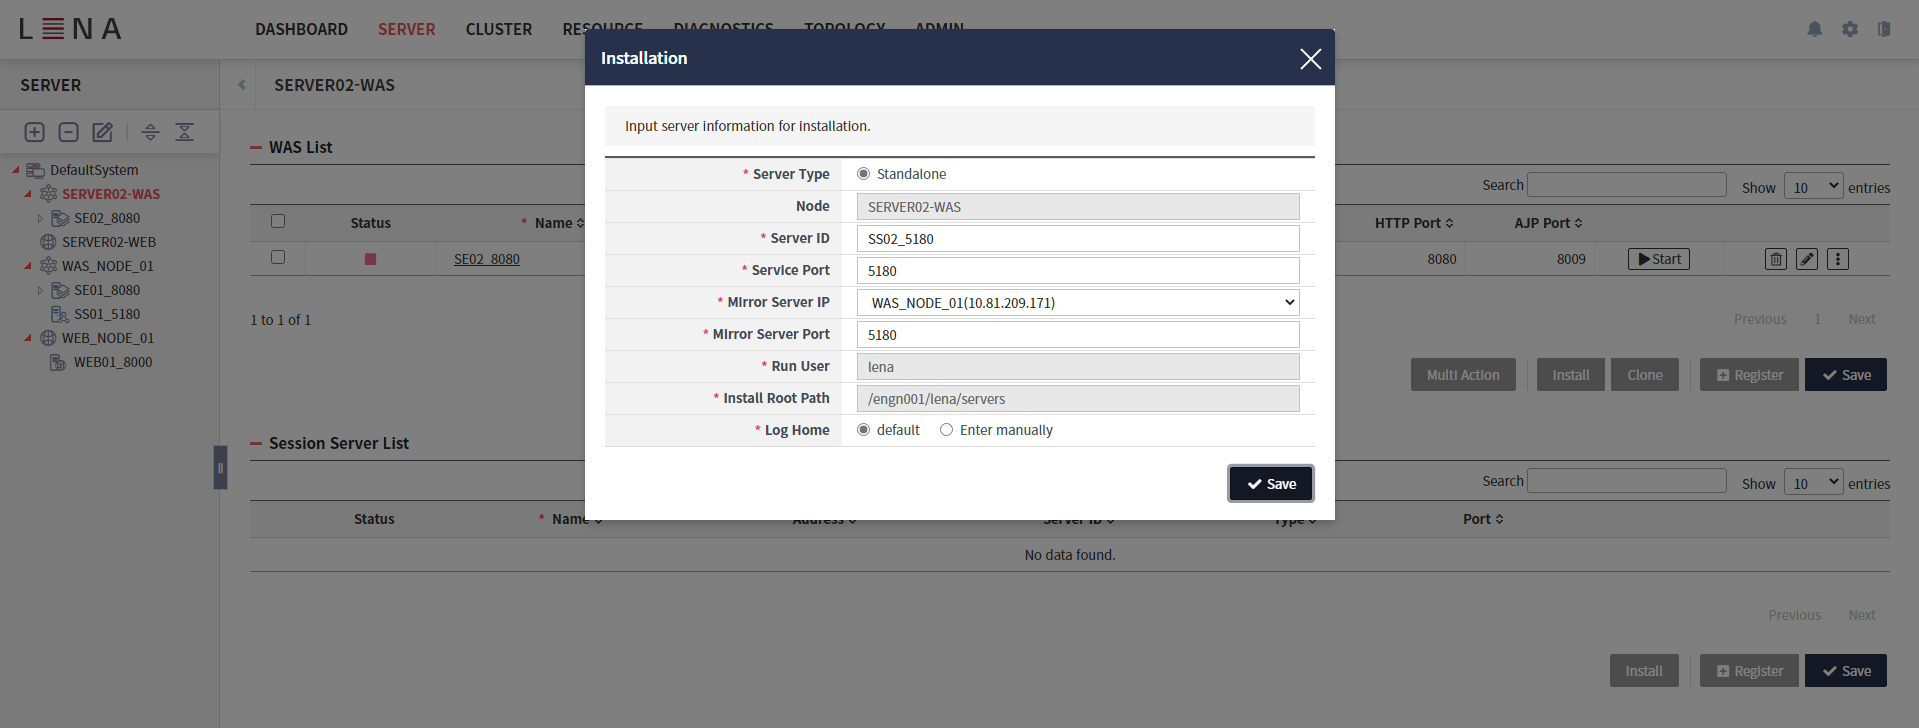Click the Server ID input field
The width and height of the screenshot is (1919, 728).
1077,239
